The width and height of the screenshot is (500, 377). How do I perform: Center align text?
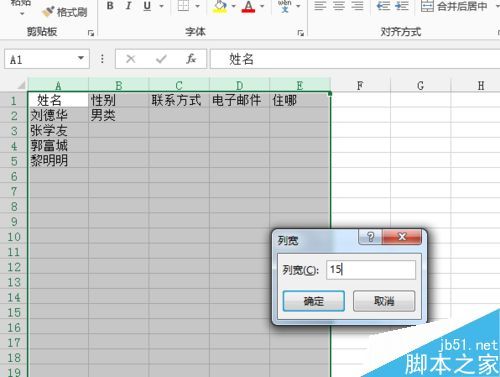coord(339,6)
